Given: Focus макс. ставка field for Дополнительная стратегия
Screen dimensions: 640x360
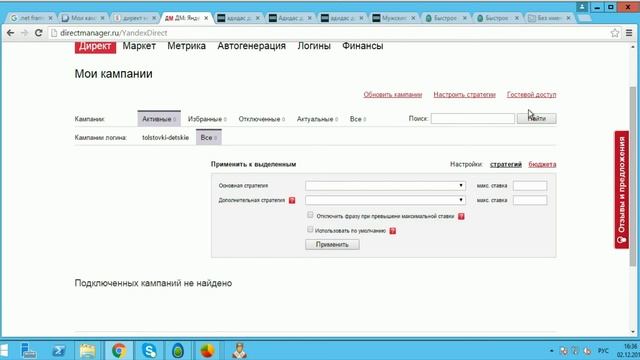Looking at the screenshot, I should click(x=530, y=200).
